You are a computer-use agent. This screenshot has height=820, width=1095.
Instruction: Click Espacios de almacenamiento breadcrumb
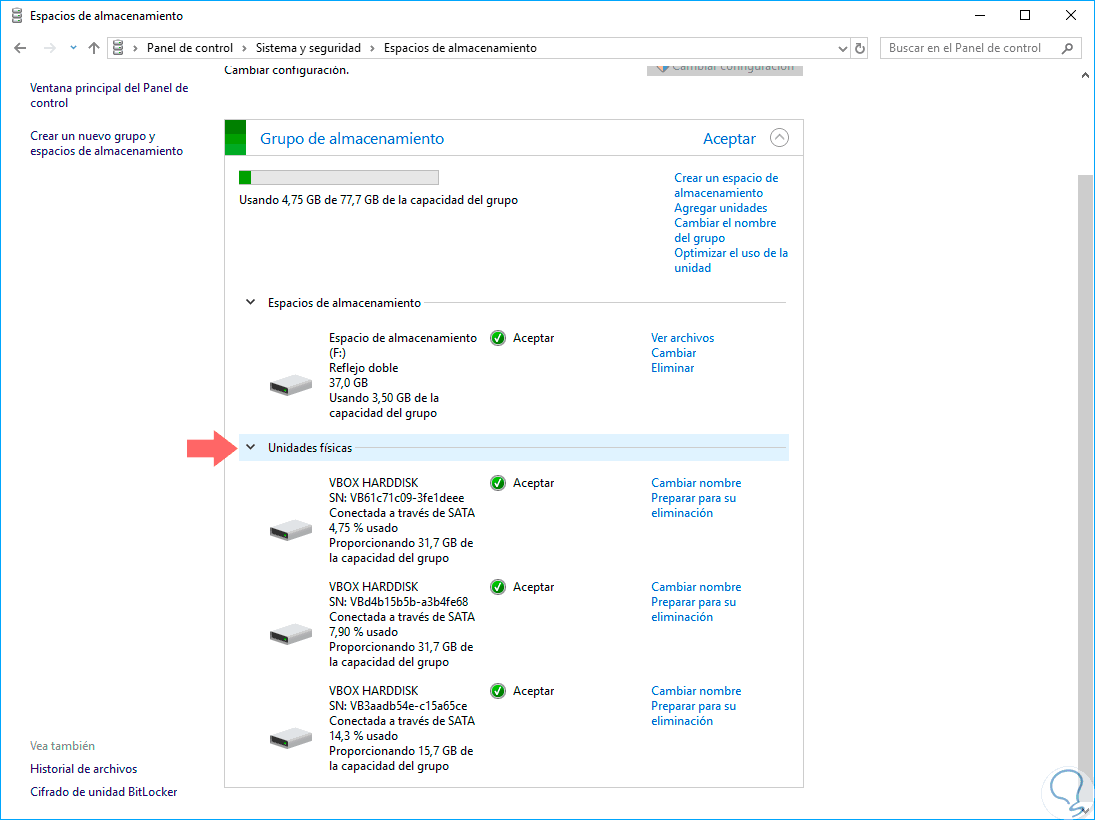[460, 48]
